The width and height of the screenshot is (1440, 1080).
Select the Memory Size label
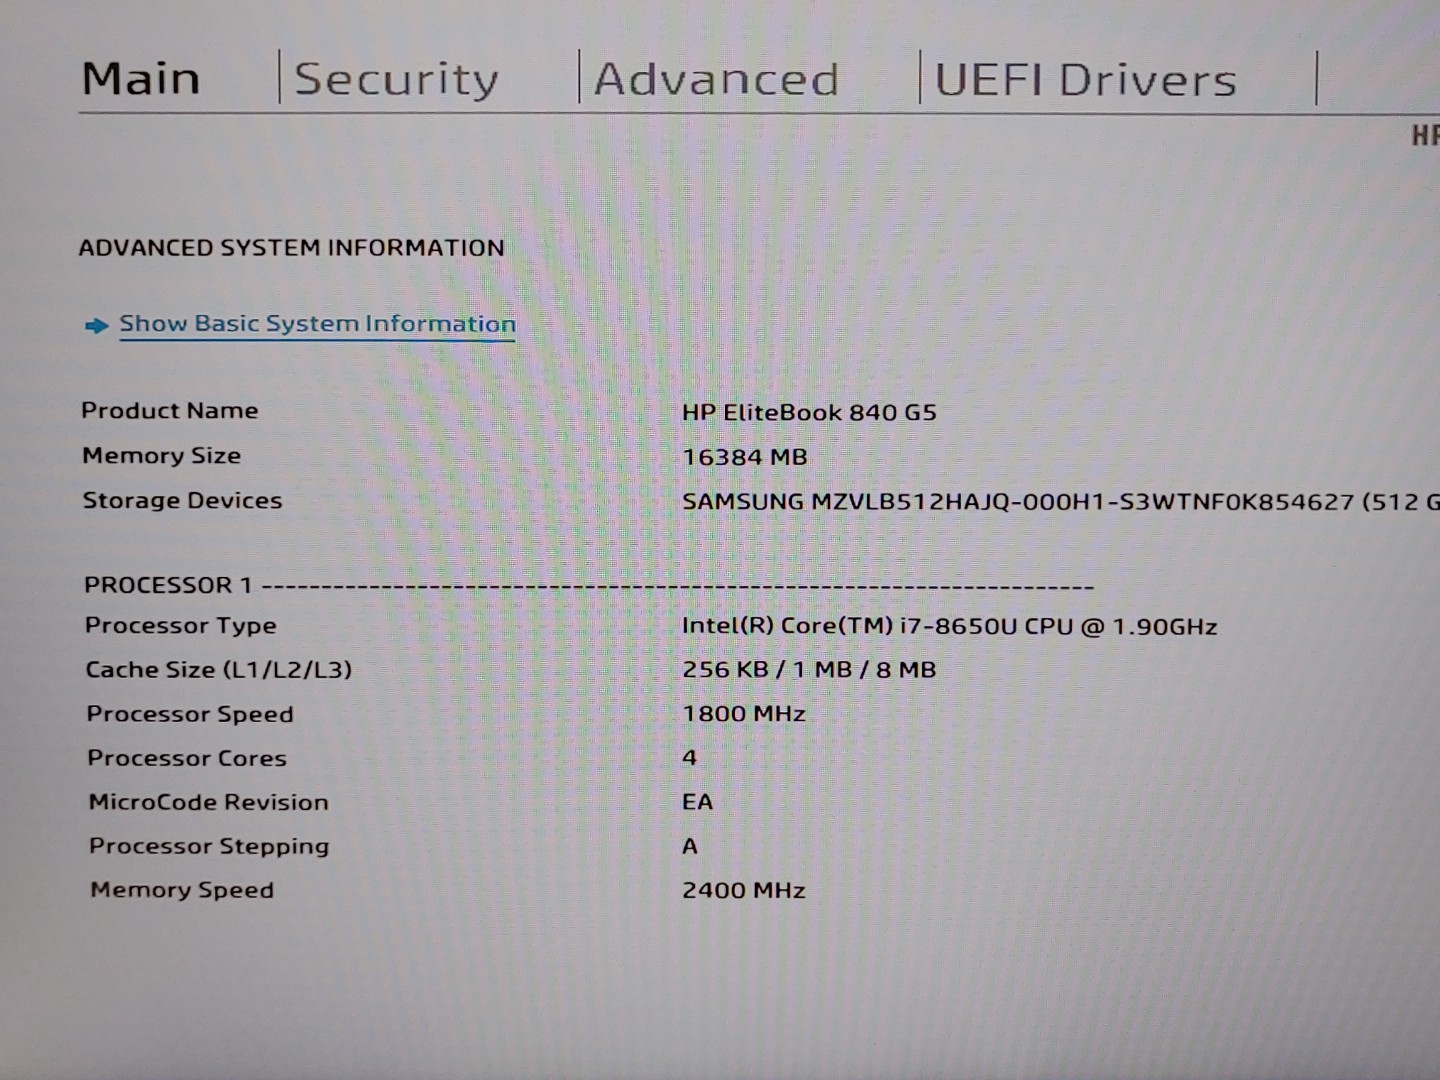point(162,456)
